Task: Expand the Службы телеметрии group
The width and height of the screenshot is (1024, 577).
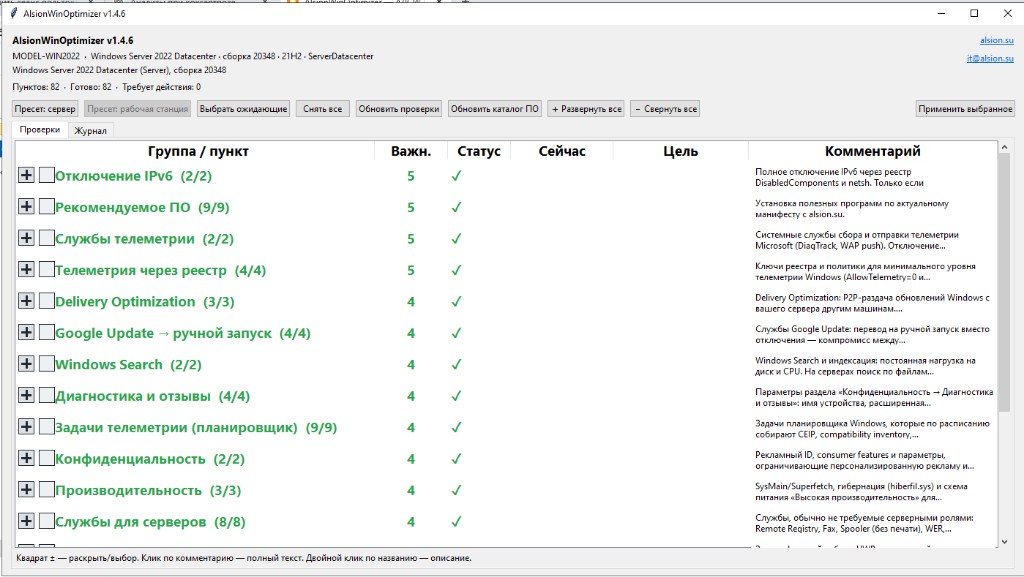Action: point(26,238)
